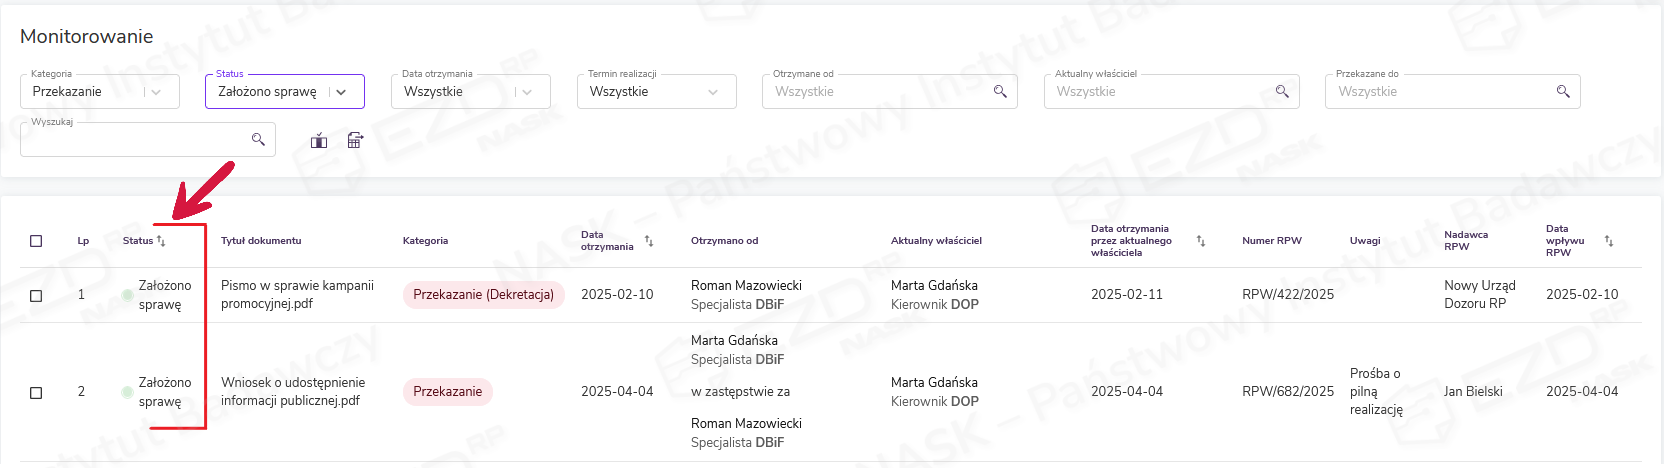Sort table by Status column arrows
The image size is (1664, 468).
(x=161, y=241)
